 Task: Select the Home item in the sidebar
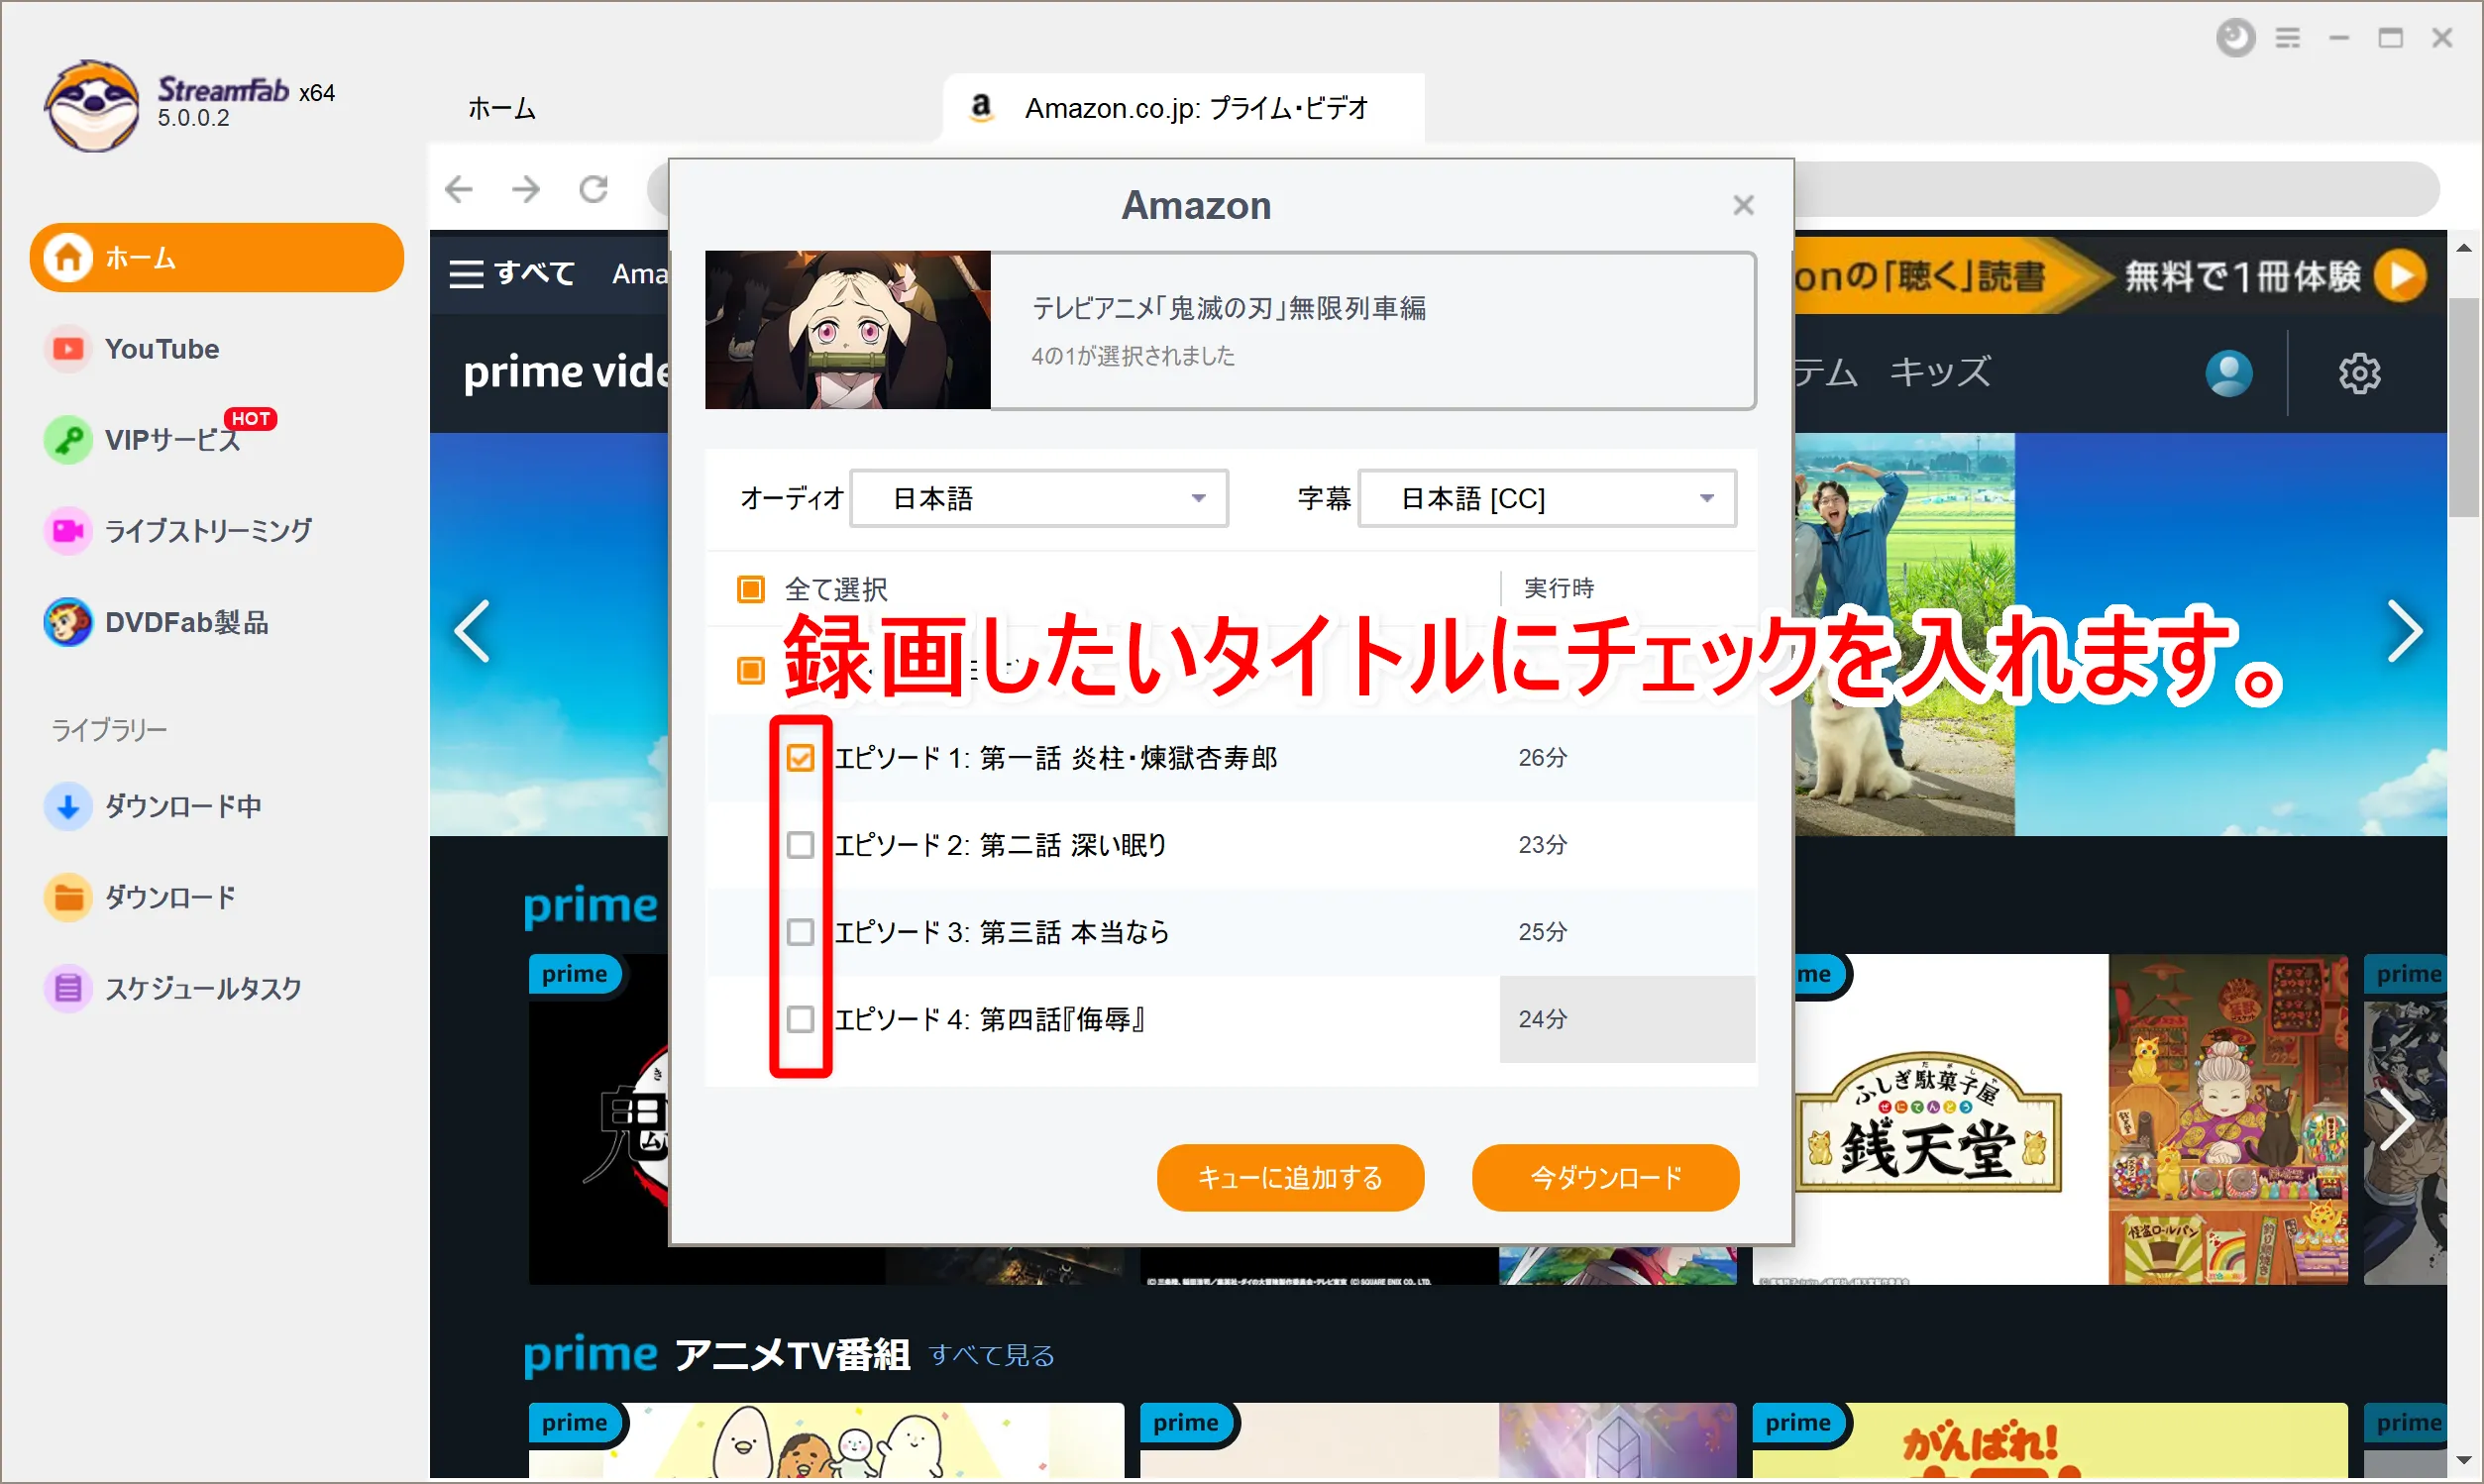(216, 258)
